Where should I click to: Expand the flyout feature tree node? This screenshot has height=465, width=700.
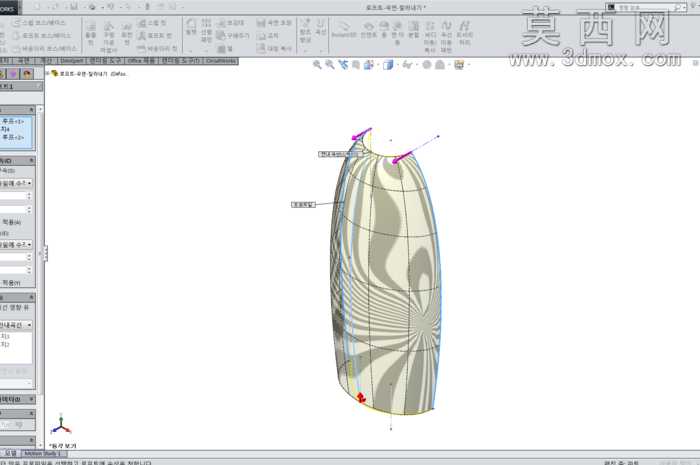(48, 74)
